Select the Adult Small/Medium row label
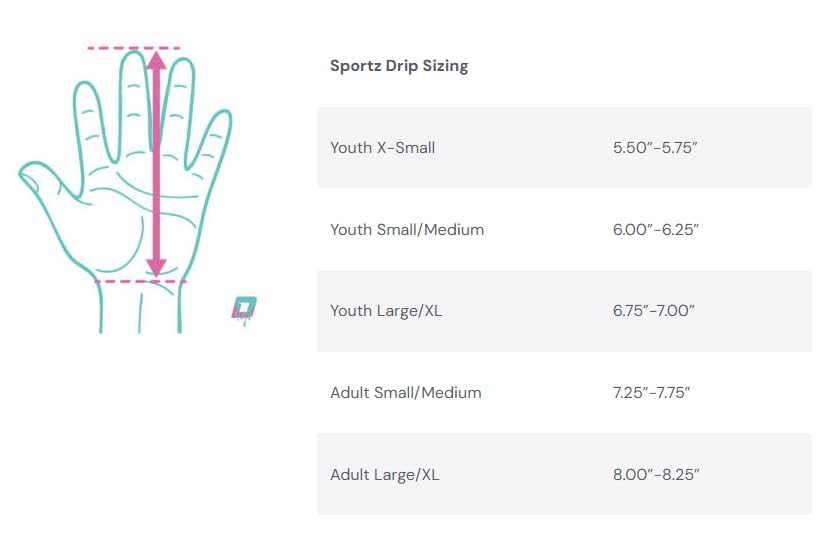The height and width of the screenshot is (537, 826). 406,393
